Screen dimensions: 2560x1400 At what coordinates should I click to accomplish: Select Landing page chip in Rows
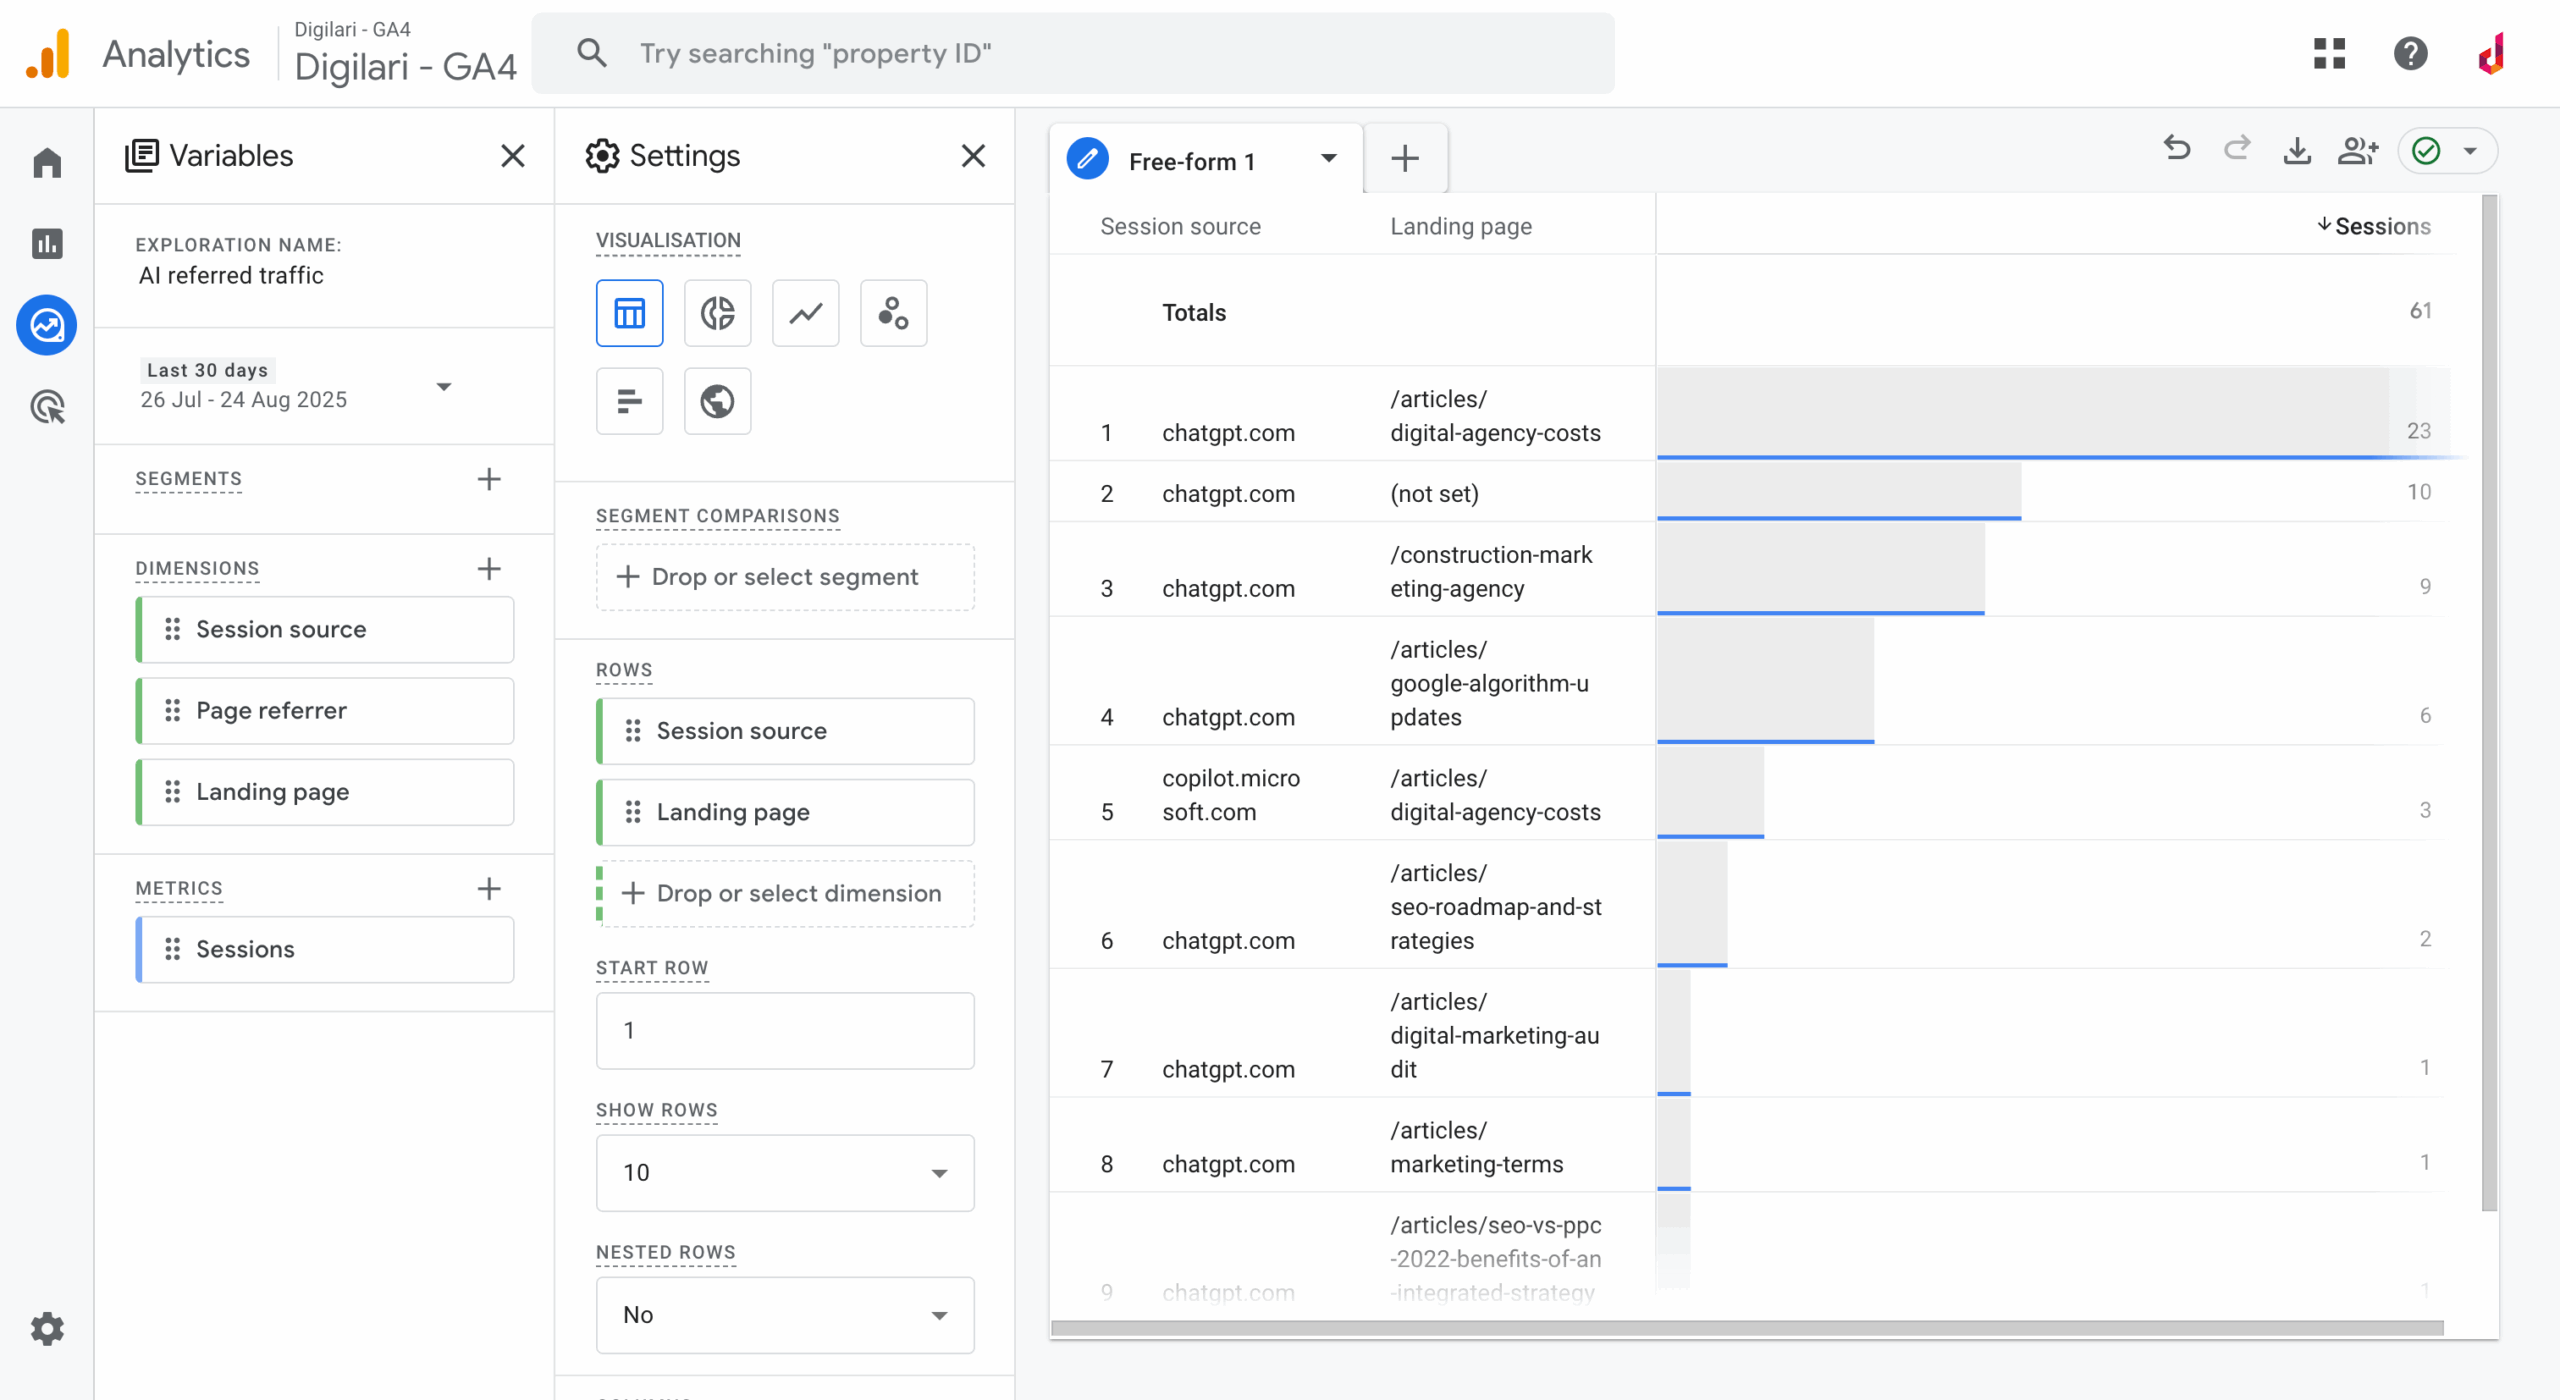tap(785, 812)
